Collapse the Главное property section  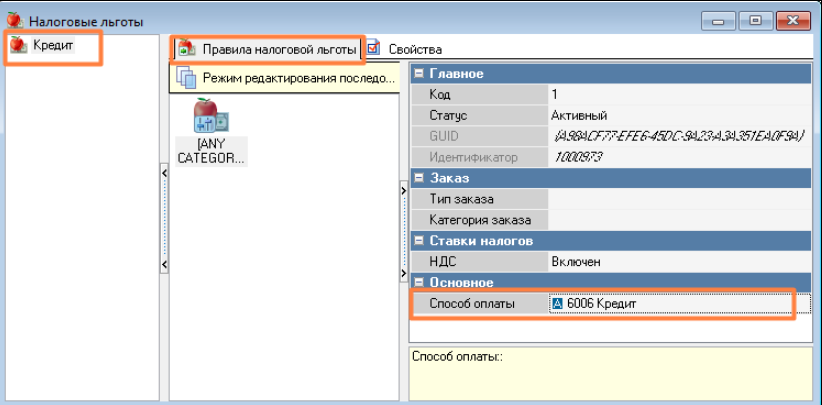[x=418, y=74]
